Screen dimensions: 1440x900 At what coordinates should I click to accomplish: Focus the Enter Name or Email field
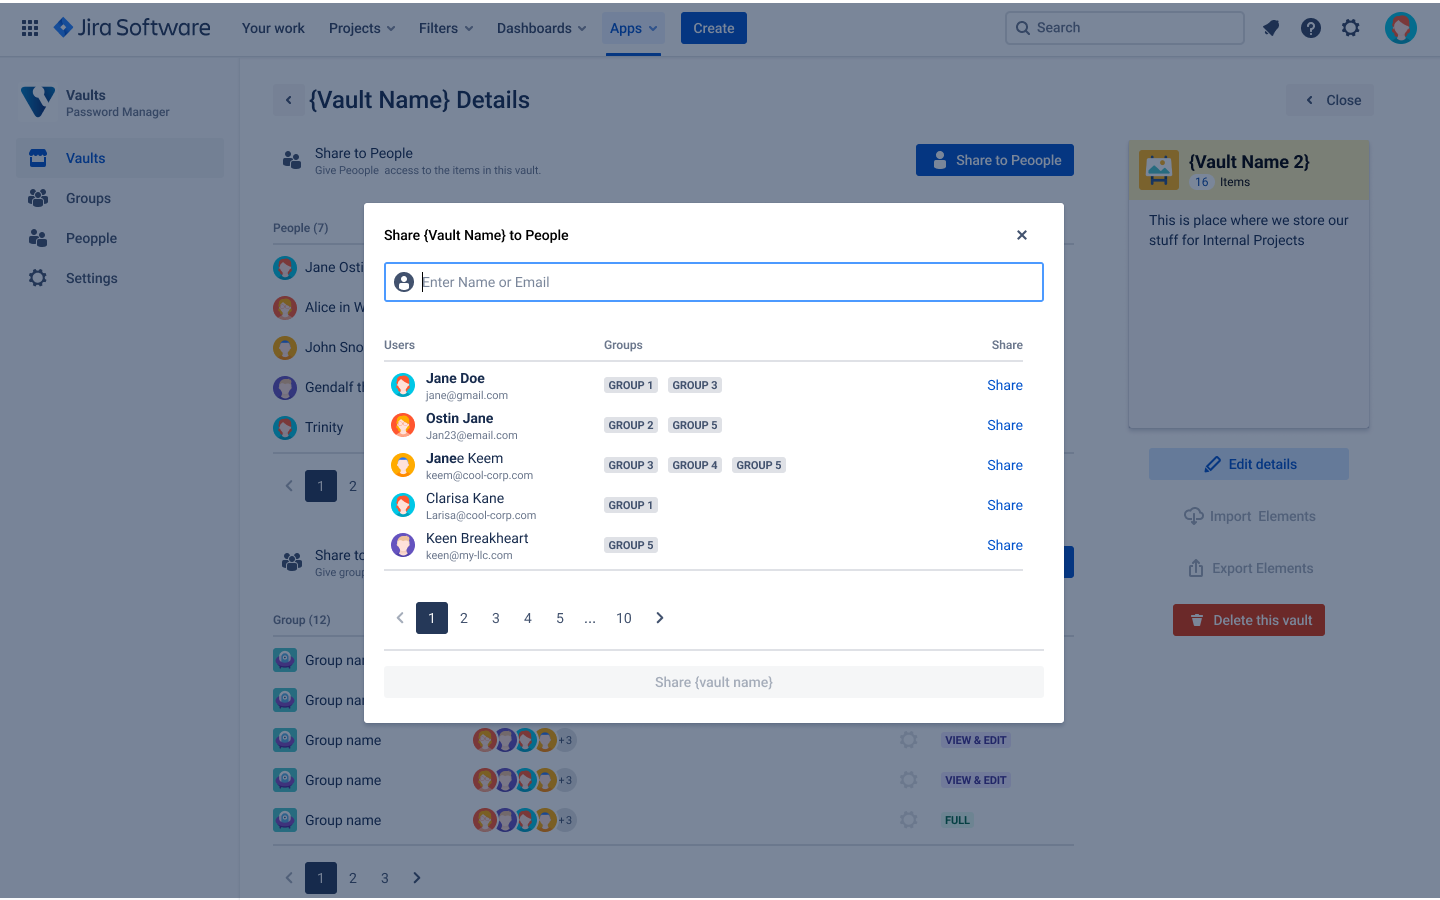(x=714, y=282)
